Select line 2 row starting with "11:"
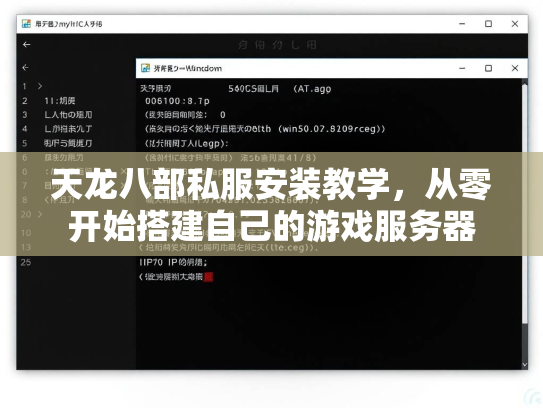The height and width of the screenshot is (408, 543). click(60, 101)
